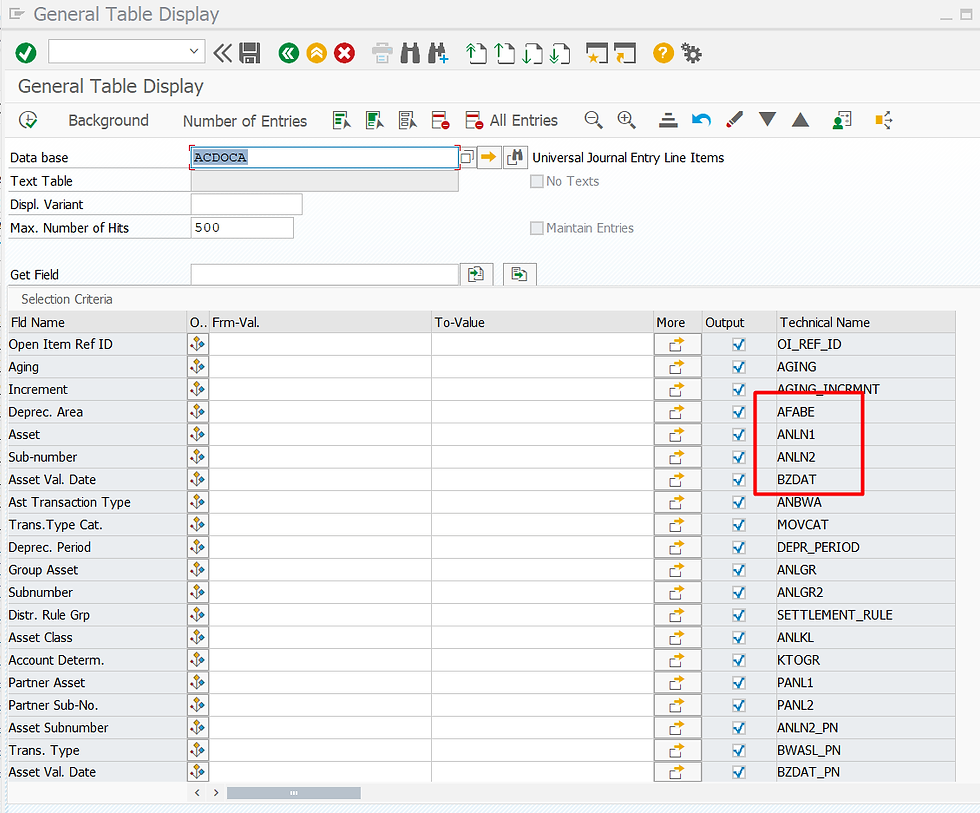
Task: Click the first import icon beside Get Field
Action: point(476,274)
